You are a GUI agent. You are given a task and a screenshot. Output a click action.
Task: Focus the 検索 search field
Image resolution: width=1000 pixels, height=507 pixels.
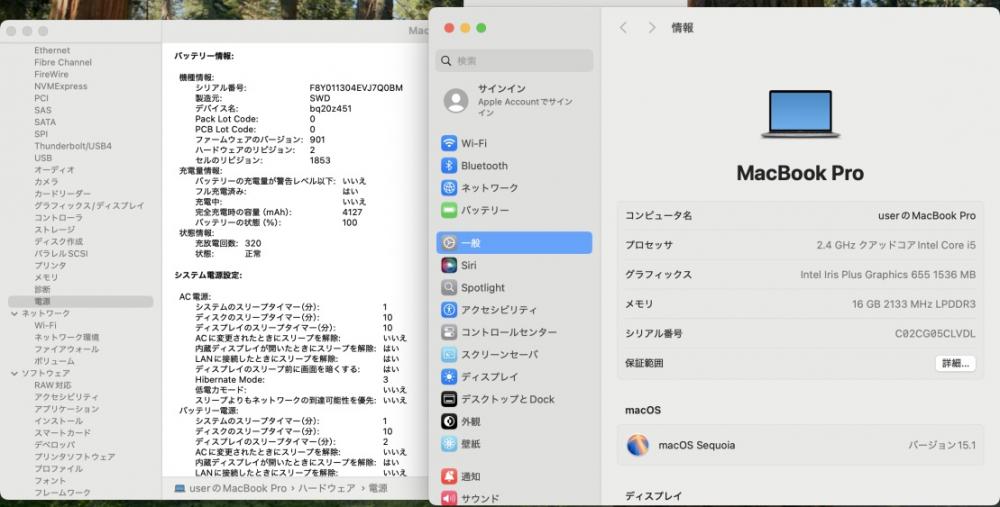click(x=515, y=61)
